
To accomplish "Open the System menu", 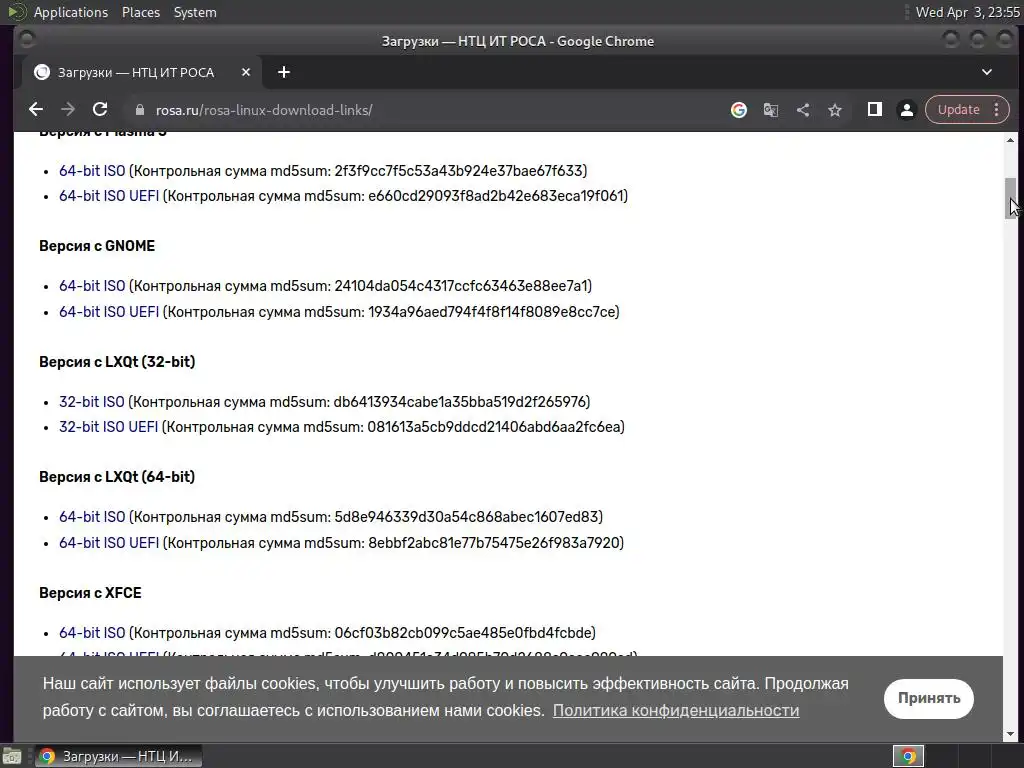I will [195, 12].
